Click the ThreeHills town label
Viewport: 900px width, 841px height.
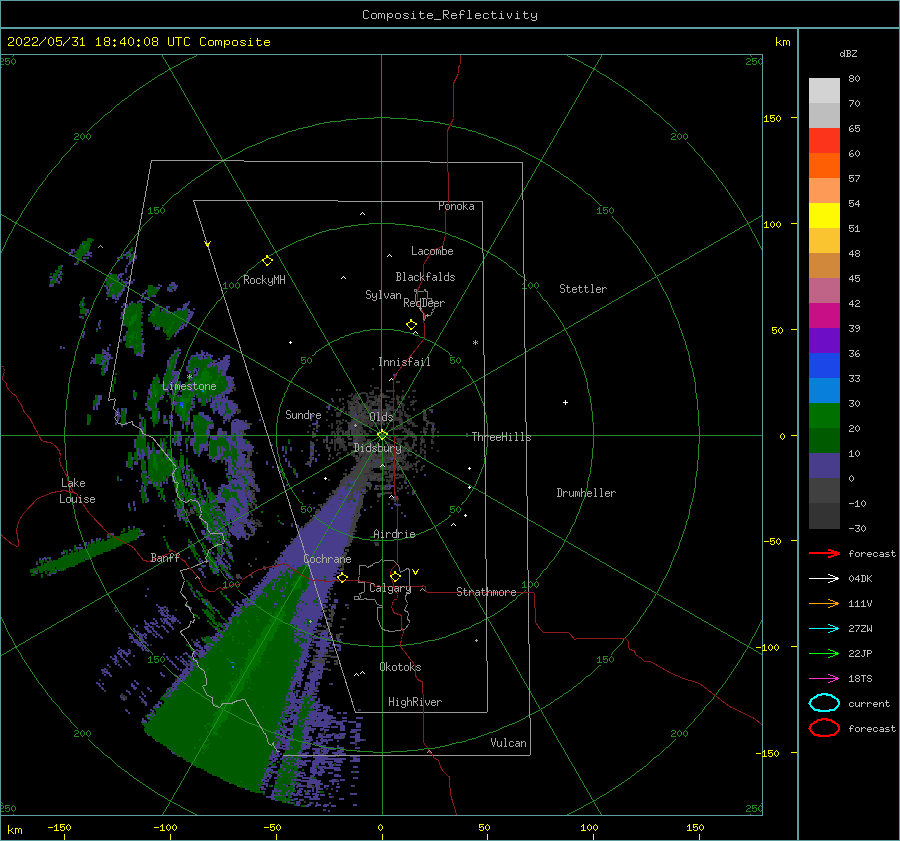click(501, 437)
